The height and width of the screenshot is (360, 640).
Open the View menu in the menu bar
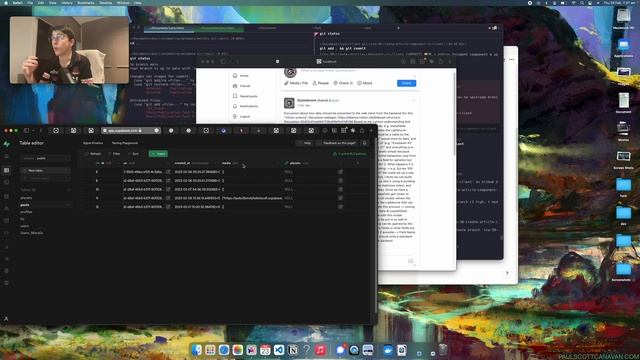tap(53, 2)
